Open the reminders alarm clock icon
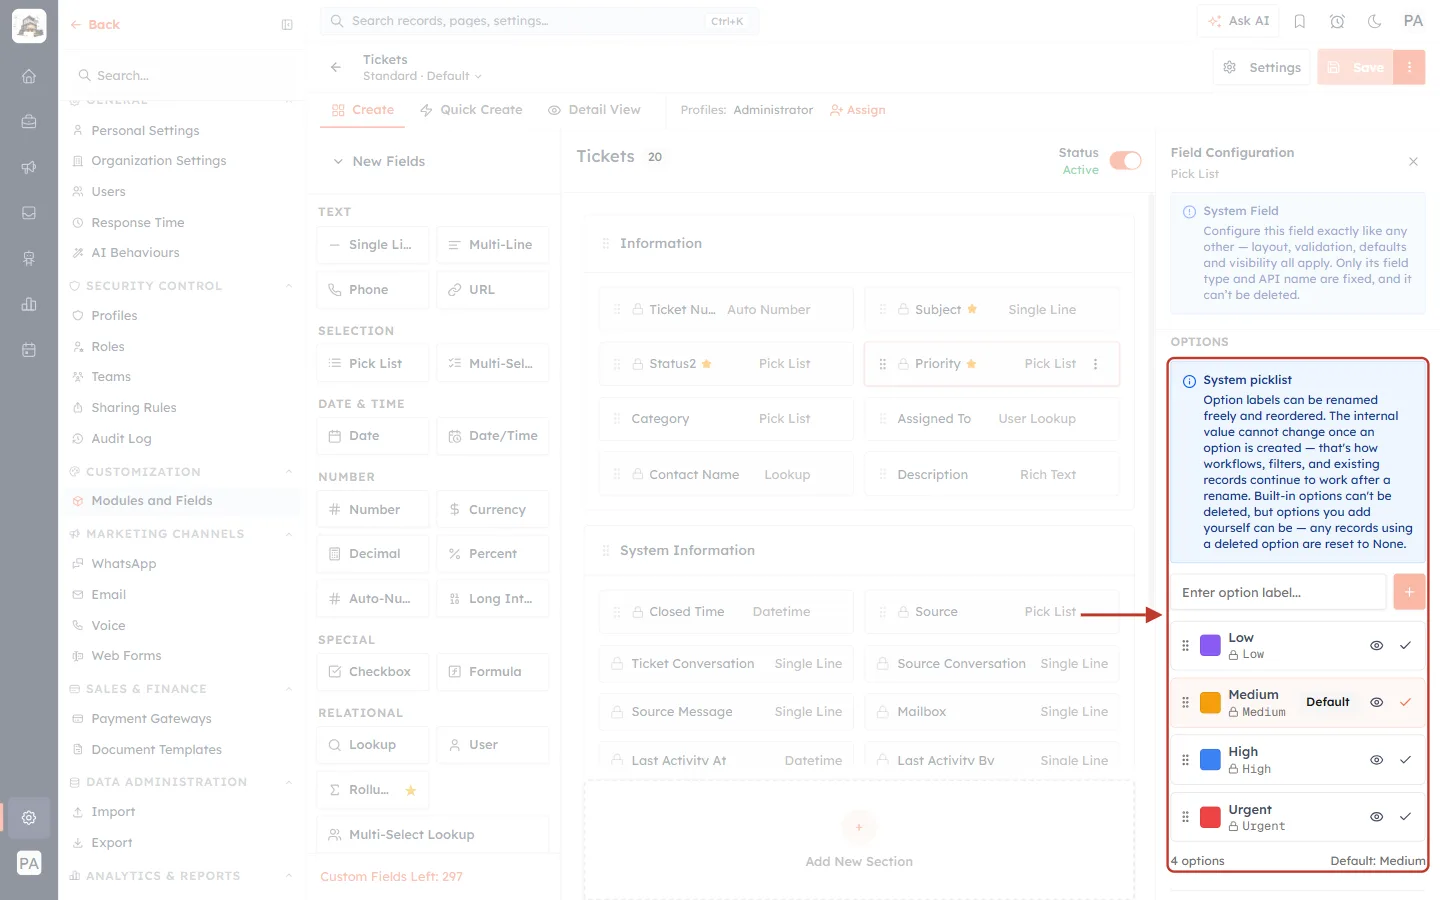Image resolution: width=1440 pixels, height=900 pixels. (x=1337, y=21)
